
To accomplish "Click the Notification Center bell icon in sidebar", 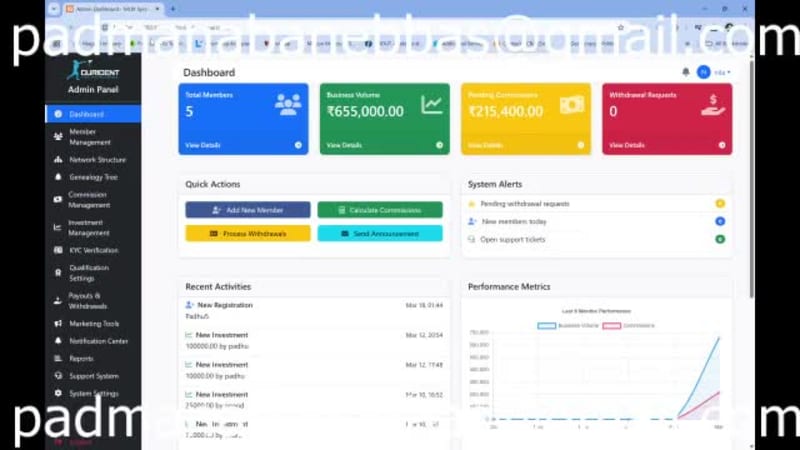I will pyautogui.click(x=58, y=341).
